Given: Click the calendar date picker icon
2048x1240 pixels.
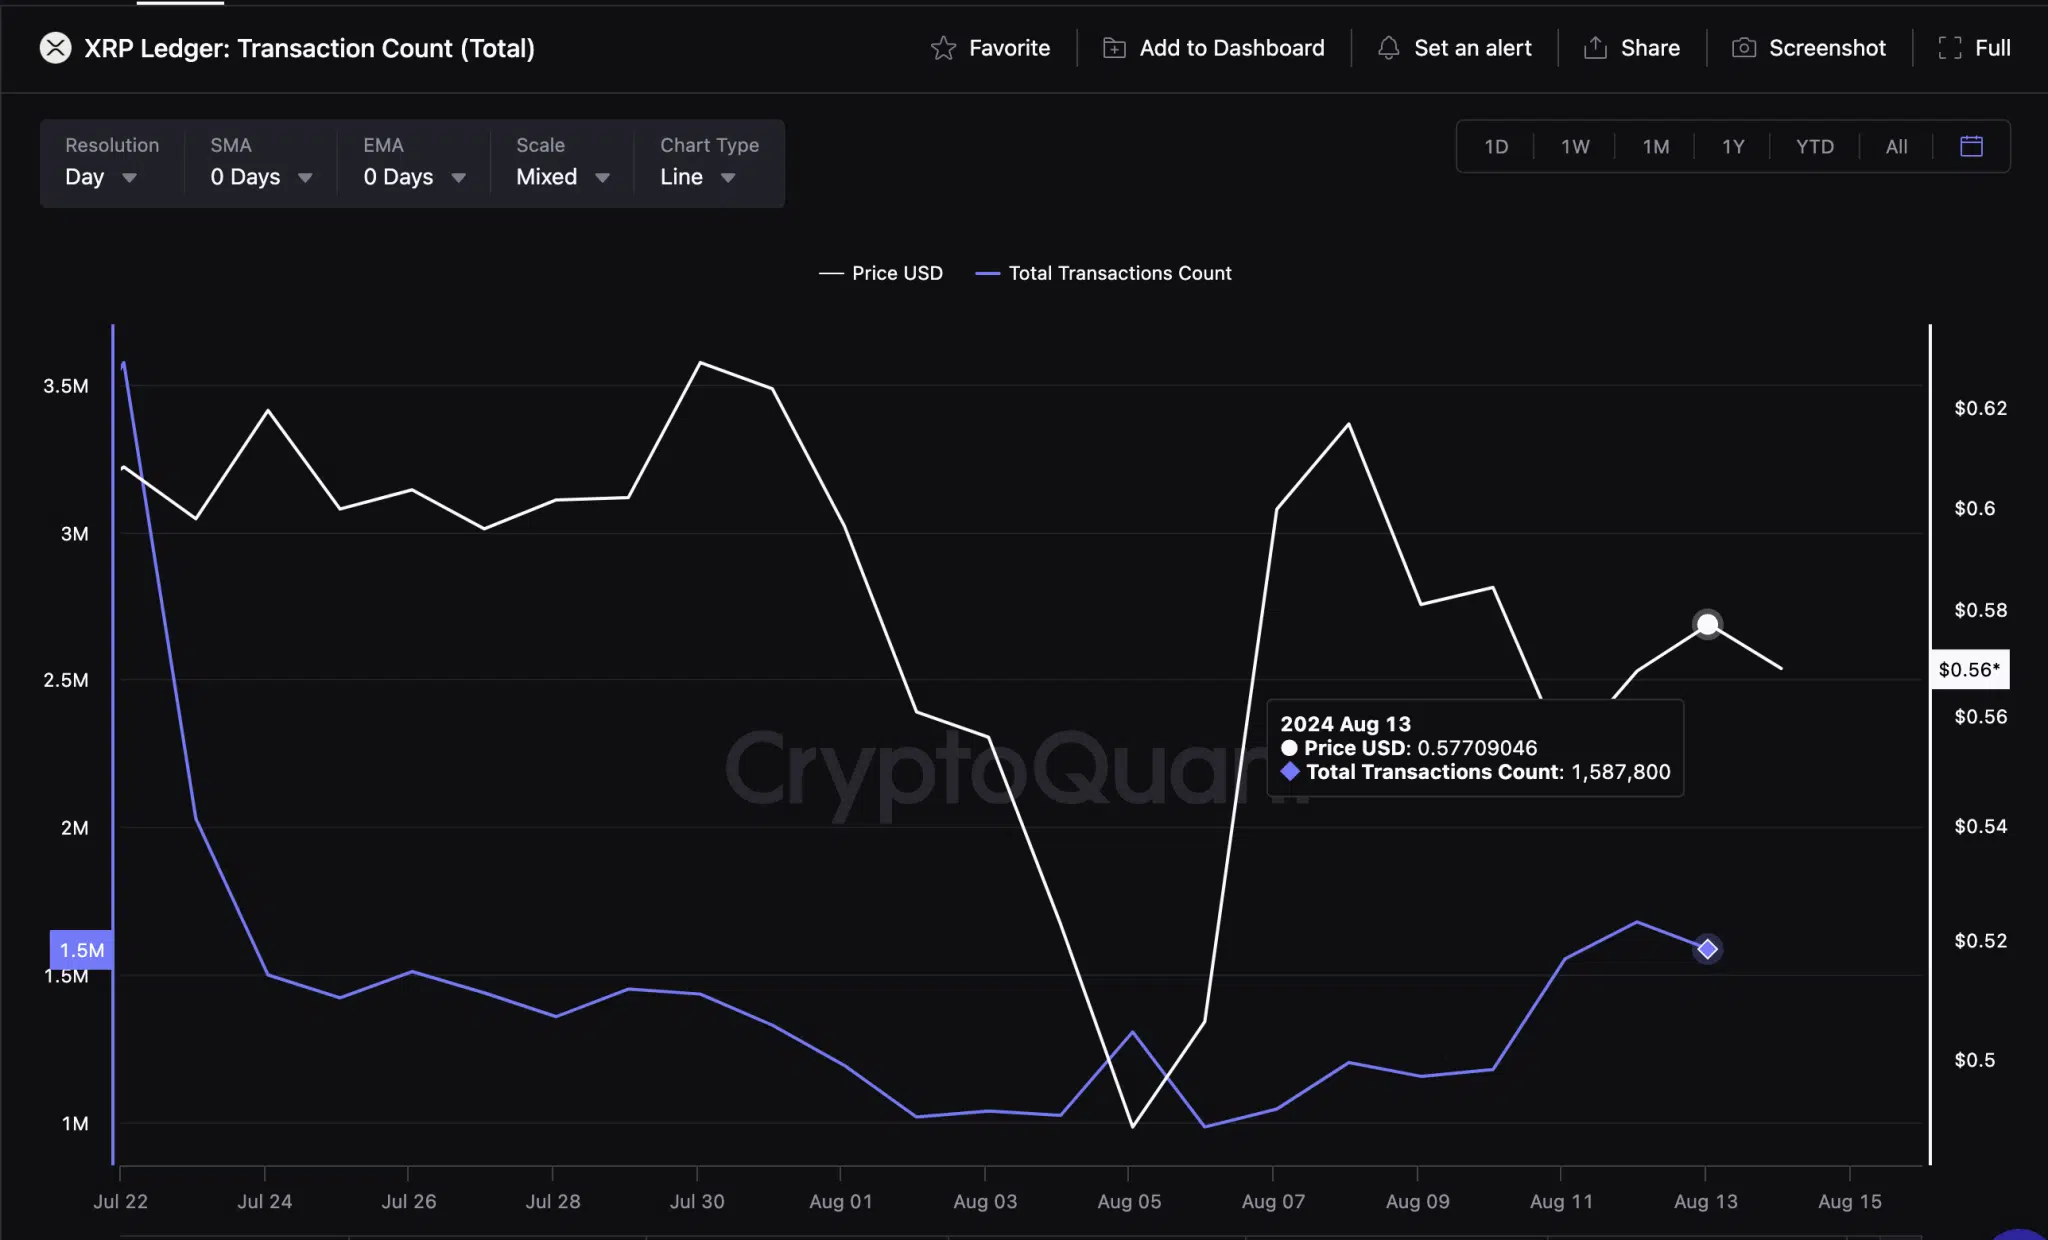Looking at the screenshot, I should pos(1972,146).
